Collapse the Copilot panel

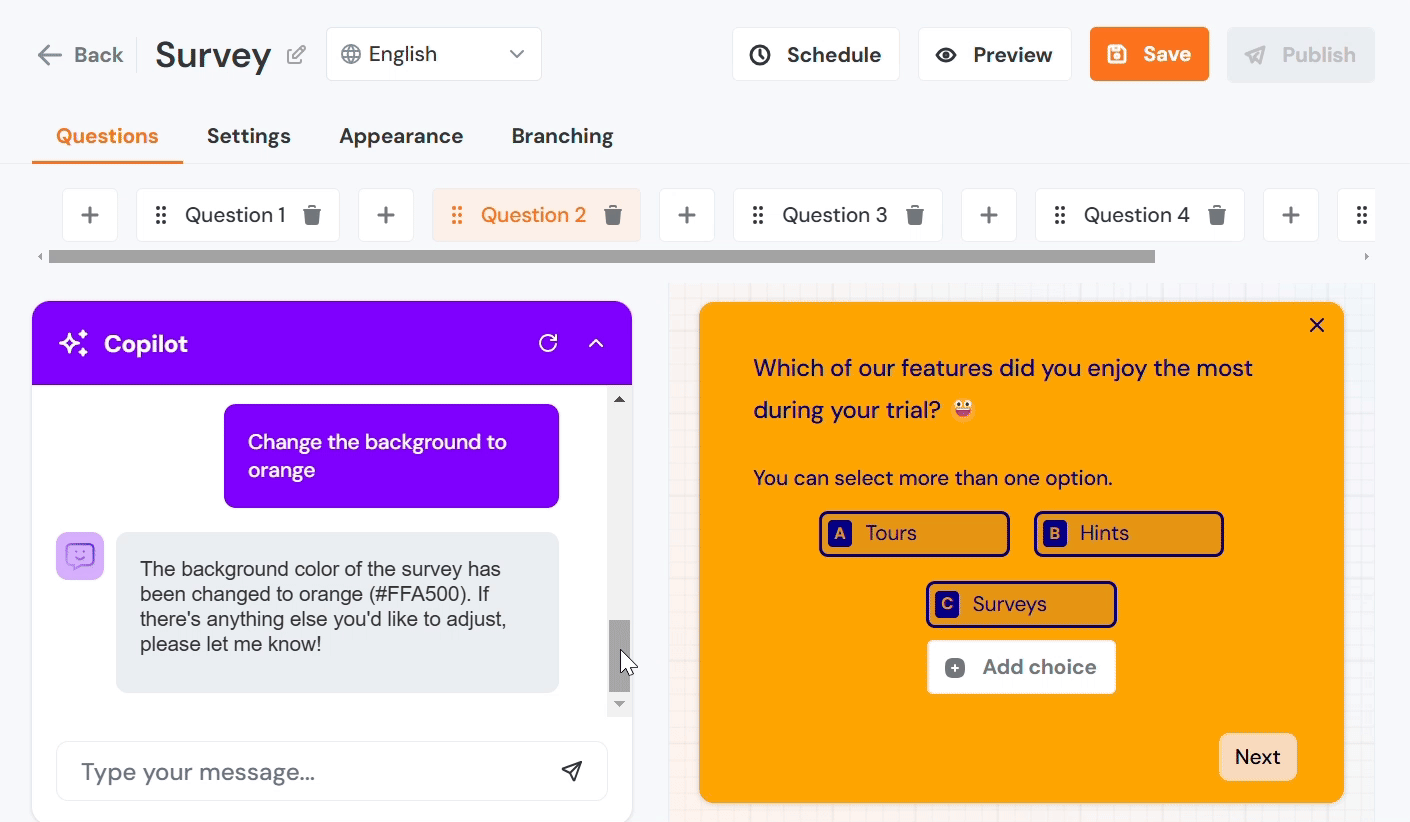pyautogui.click(x=596, y=344)
